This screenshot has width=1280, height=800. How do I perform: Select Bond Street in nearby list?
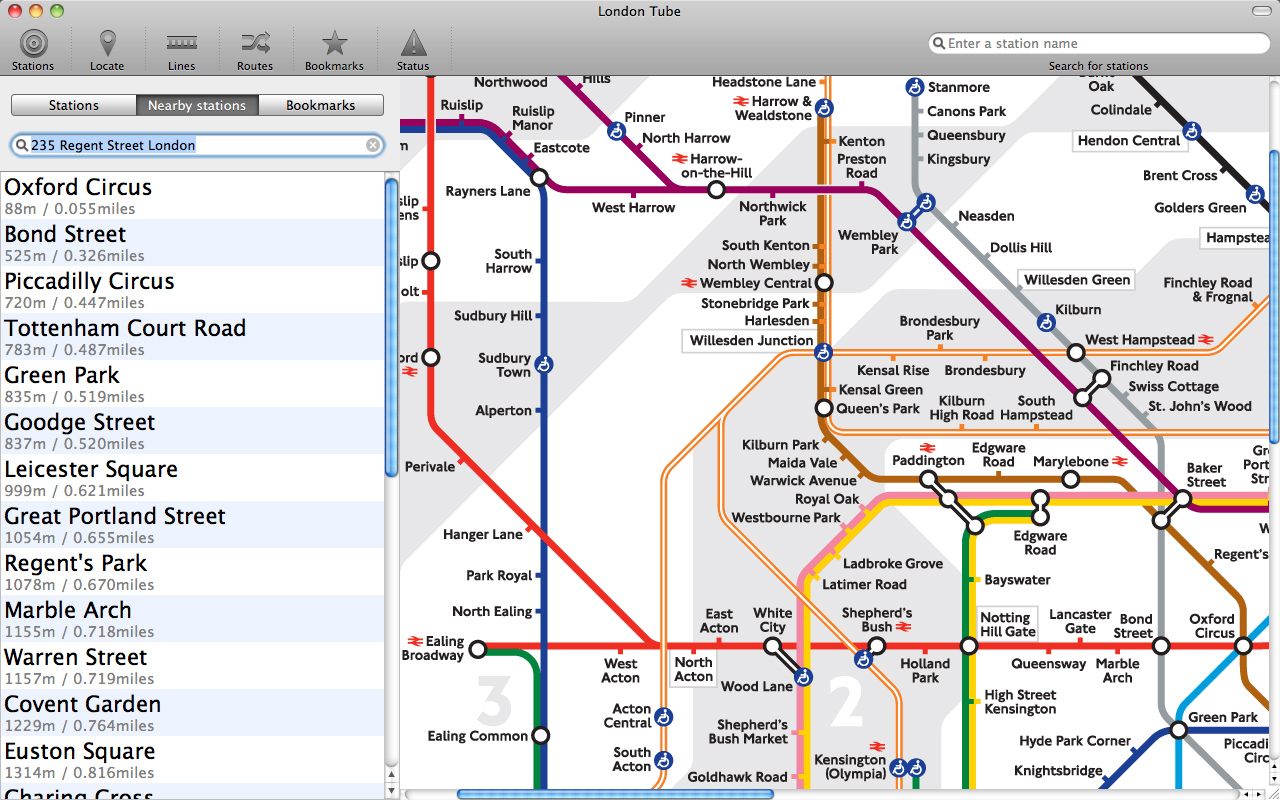[192, 243]
